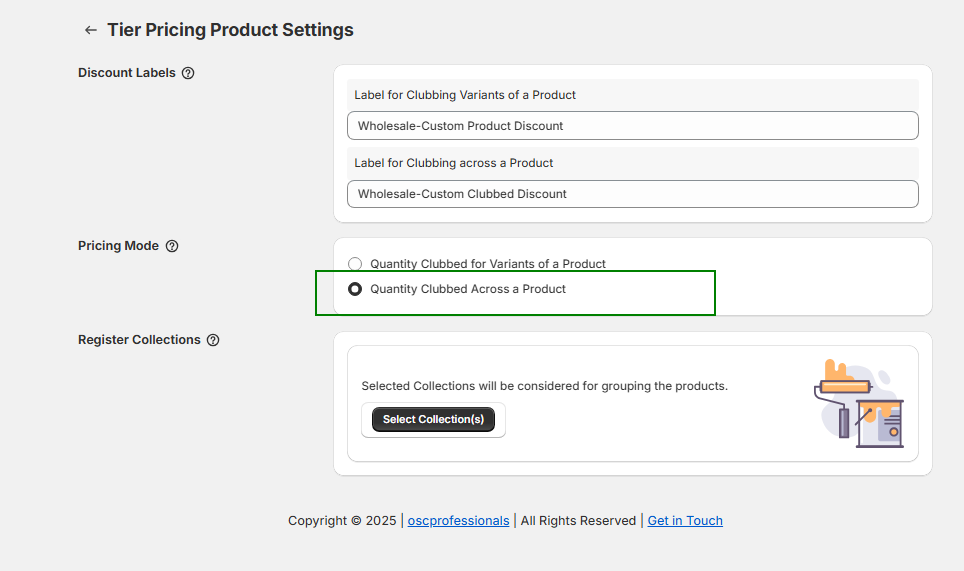Click the All Rights Reserved footer text
The height and width of the screenshot is (571, 964).
(578, 521)
